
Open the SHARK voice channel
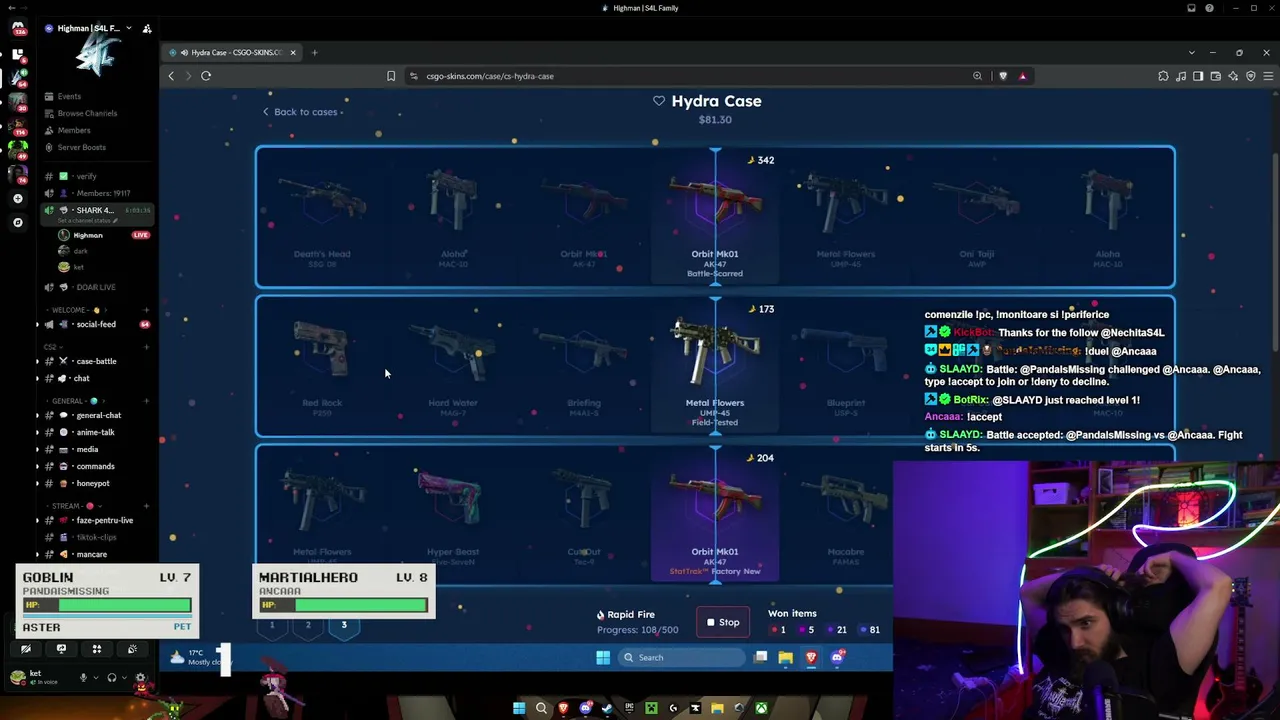pos(97,210)
